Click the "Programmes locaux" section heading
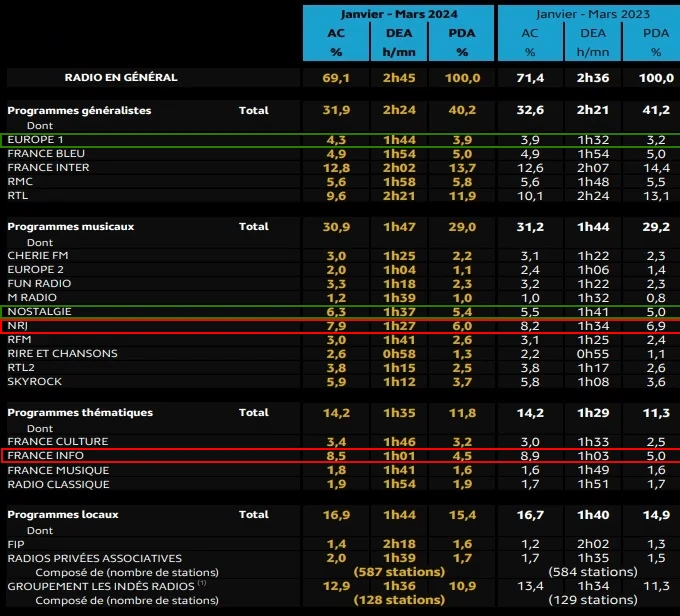The image size is (680, 616). (x=63, y=514)
